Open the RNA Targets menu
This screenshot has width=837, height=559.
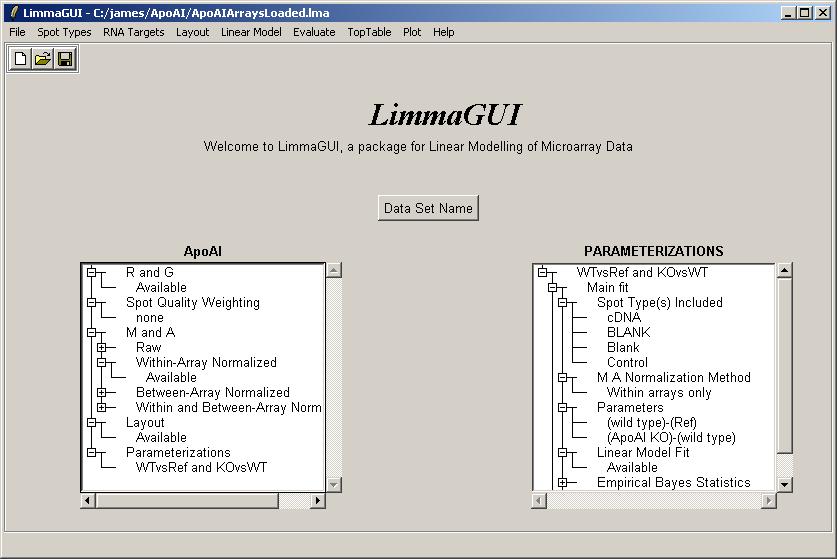click(133, 32)
